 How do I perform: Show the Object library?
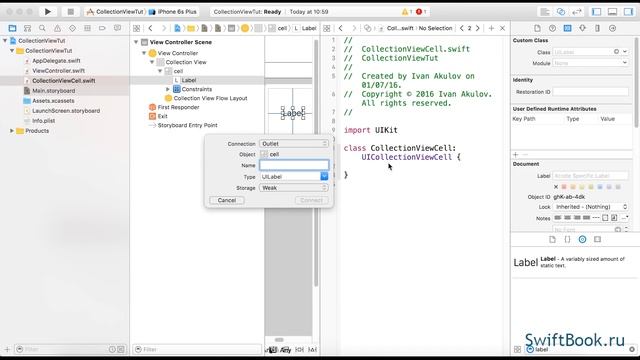point(582,240)
